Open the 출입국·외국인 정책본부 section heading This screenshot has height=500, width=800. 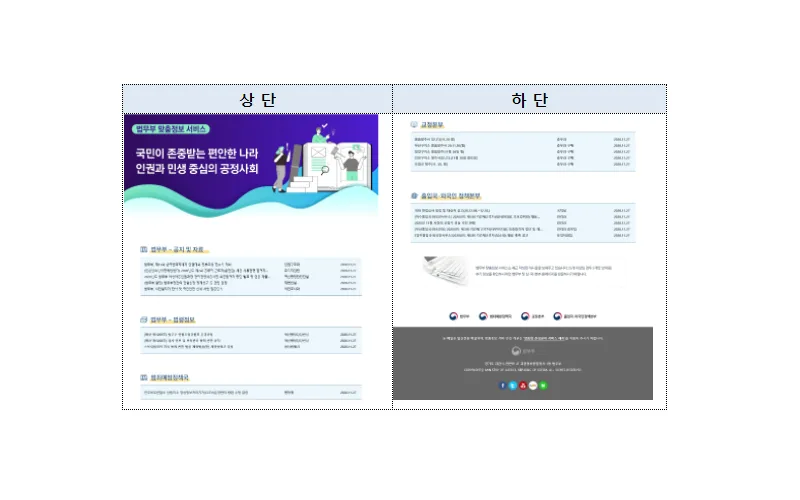pos(451,196)
